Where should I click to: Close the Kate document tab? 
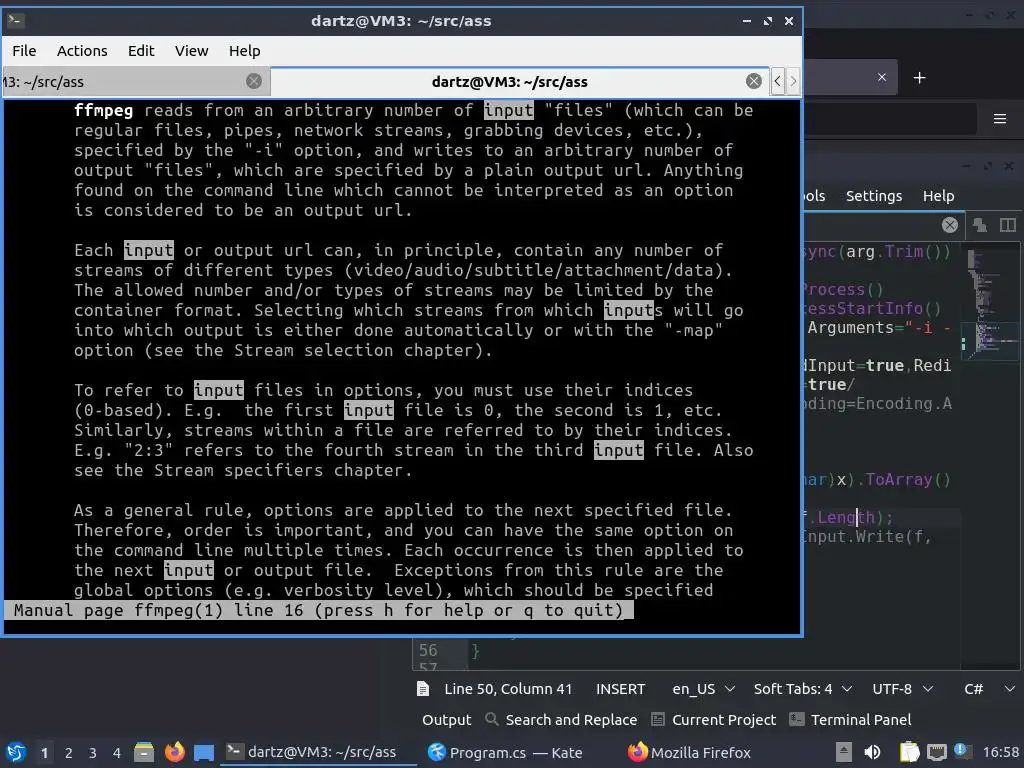950,225
